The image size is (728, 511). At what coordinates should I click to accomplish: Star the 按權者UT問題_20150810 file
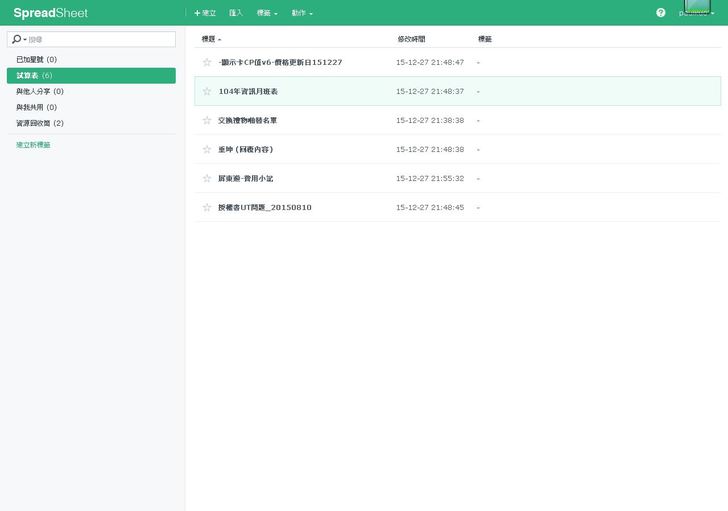[x=207, y=207]
